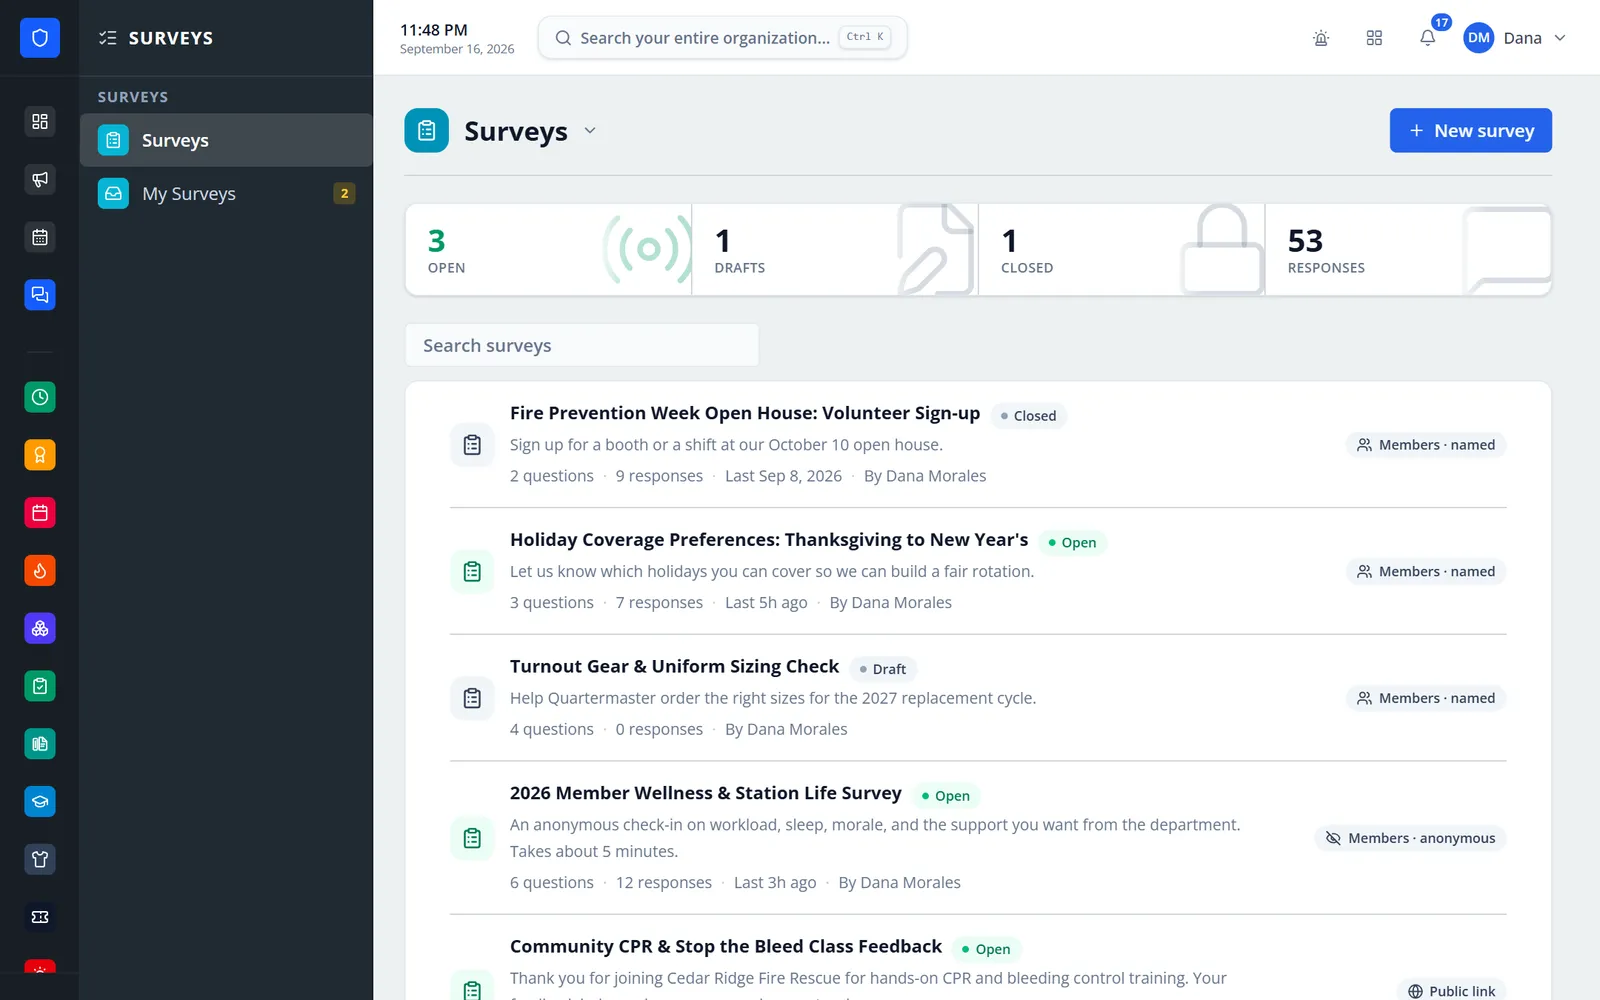Open the blue graduation cap icon
This screenshot has width=1600, height=1000.
point(40,802)
